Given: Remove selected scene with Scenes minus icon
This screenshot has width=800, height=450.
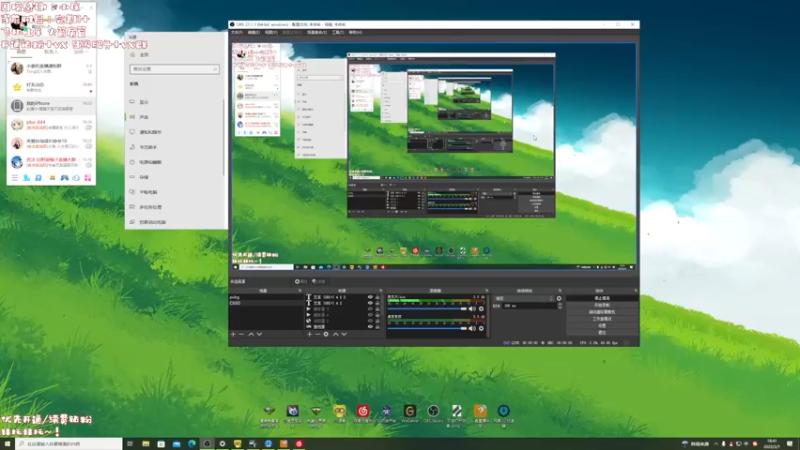Looking at the screenshot, I should point(241,334).
